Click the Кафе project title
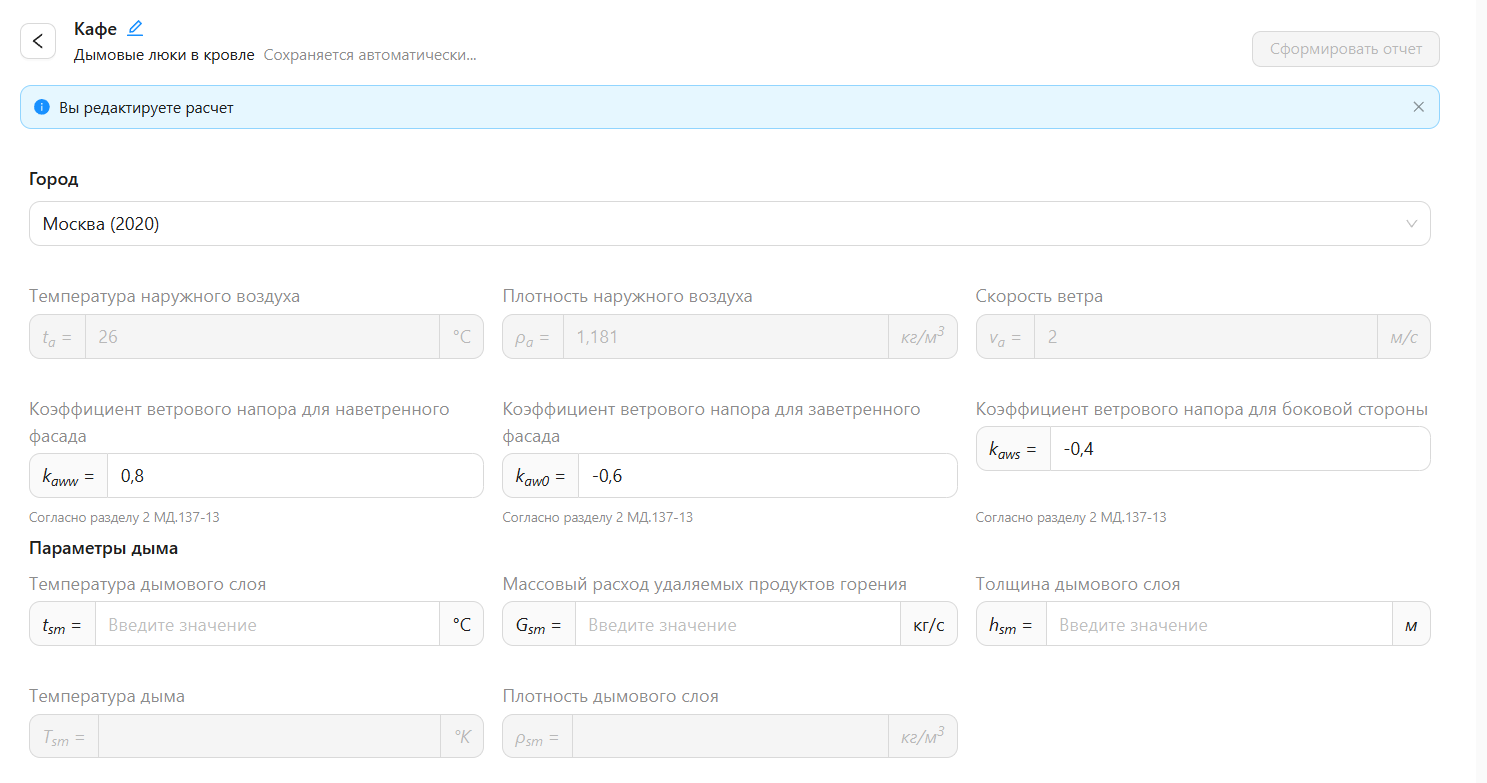The width and height of the screenshot is (1487, 783). 95,29
